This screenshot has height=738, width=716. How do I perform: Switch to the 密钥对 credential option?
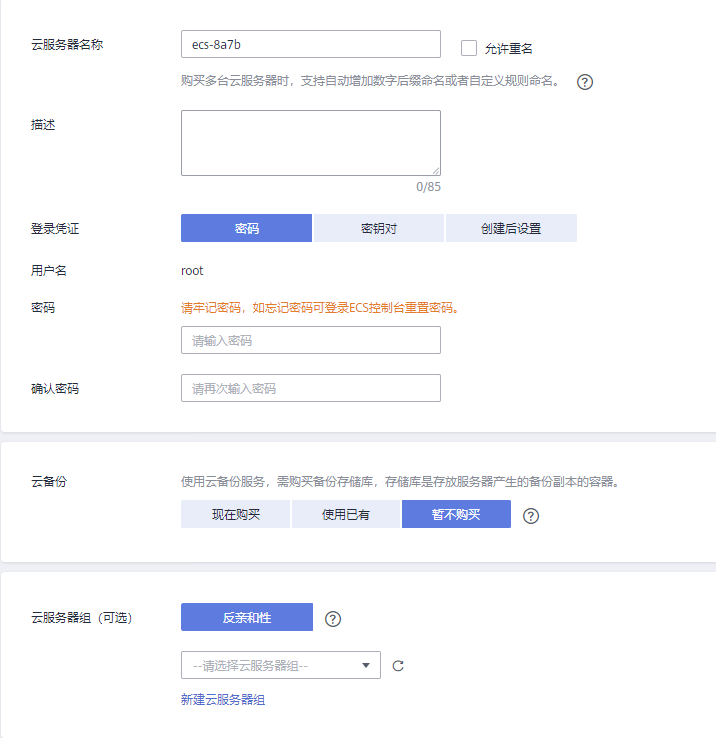[x=378, y=228]
